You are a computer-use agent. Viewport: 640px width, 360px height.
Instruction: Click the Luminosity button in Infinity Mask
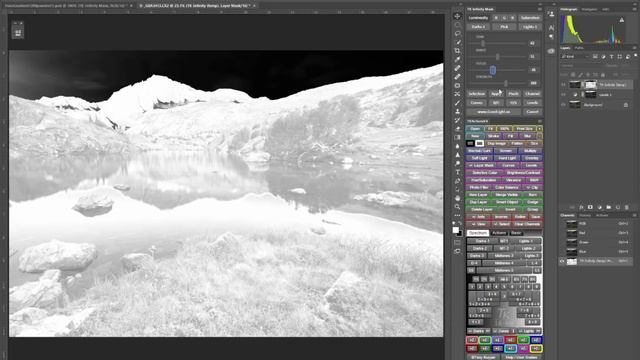coord(478,18)
